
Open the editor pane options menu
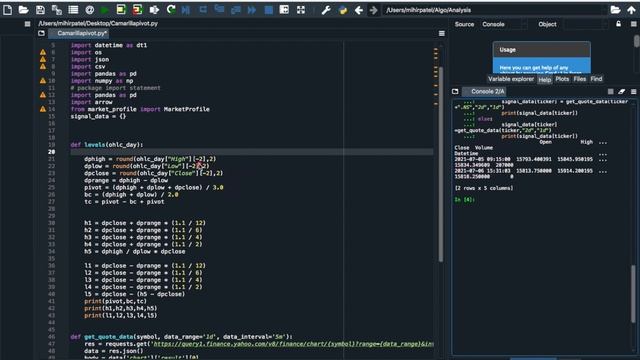click(442, 33)
